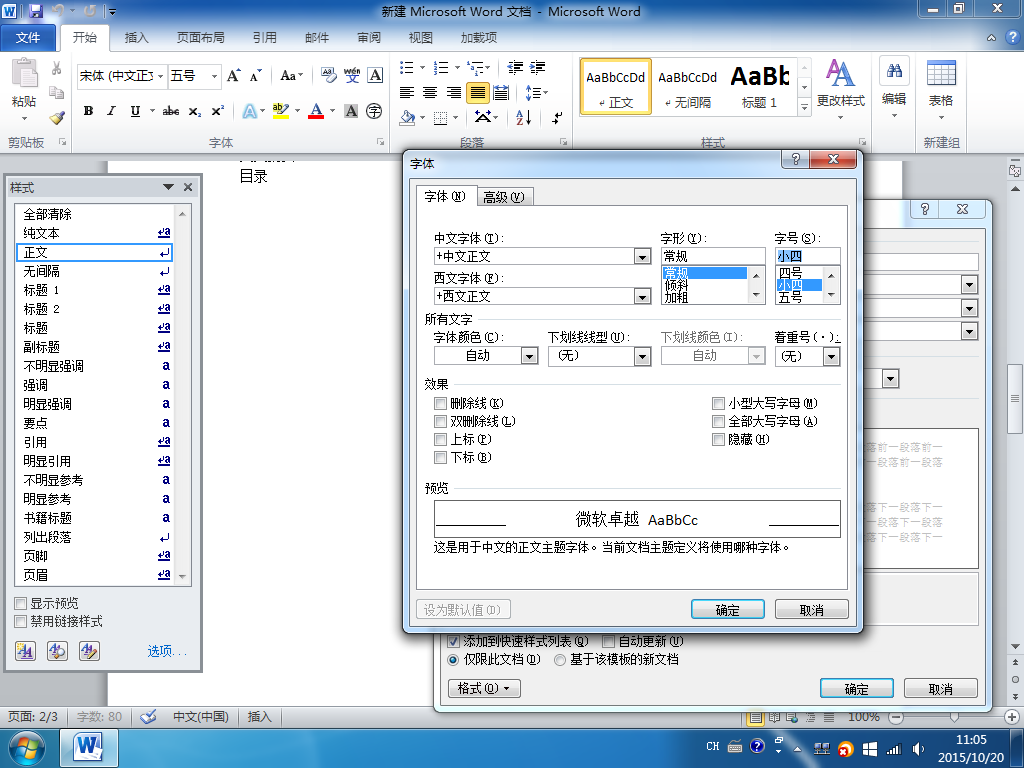Shrink font size button
The image size is (1024, 768).
pos(255,76)
